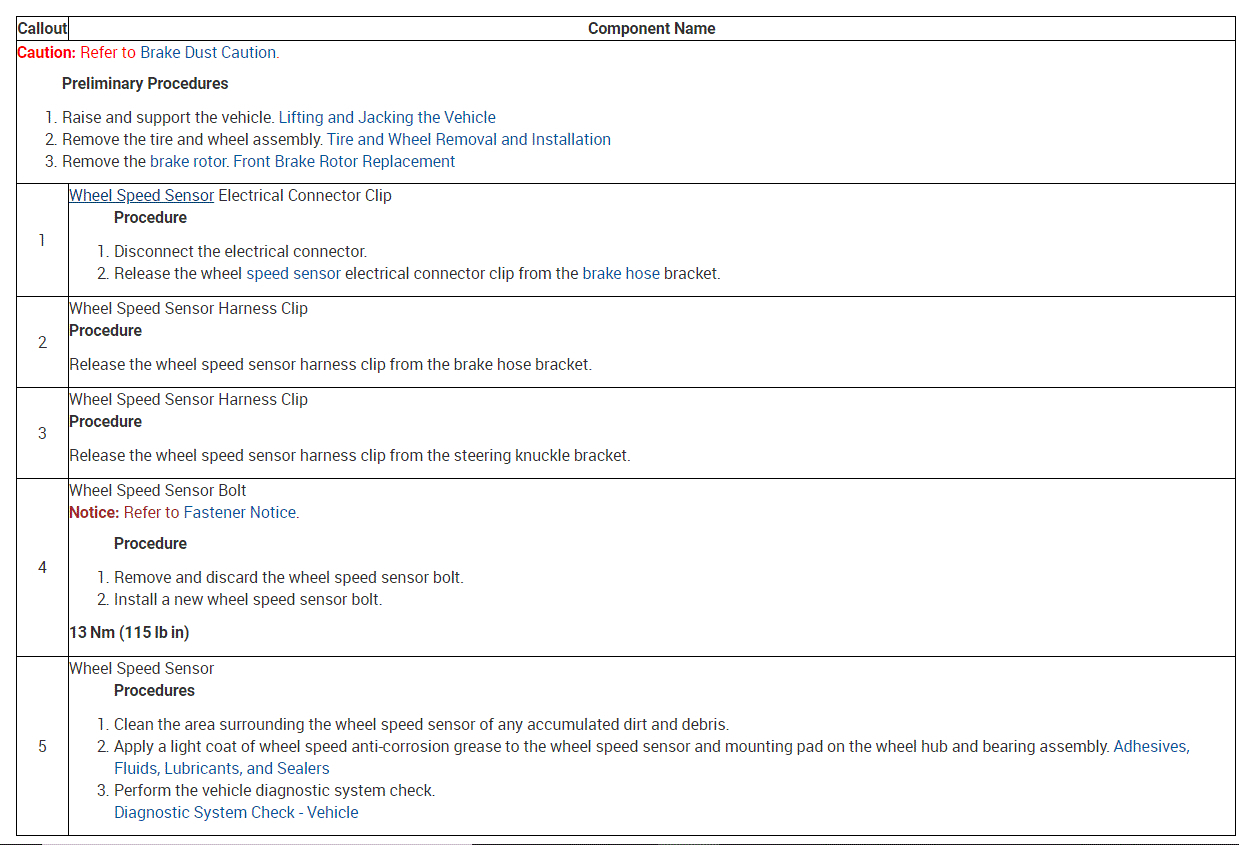Click the blue 'brake rotor' link
This screenshot has width=1239, height=845.
pos(189,161)
